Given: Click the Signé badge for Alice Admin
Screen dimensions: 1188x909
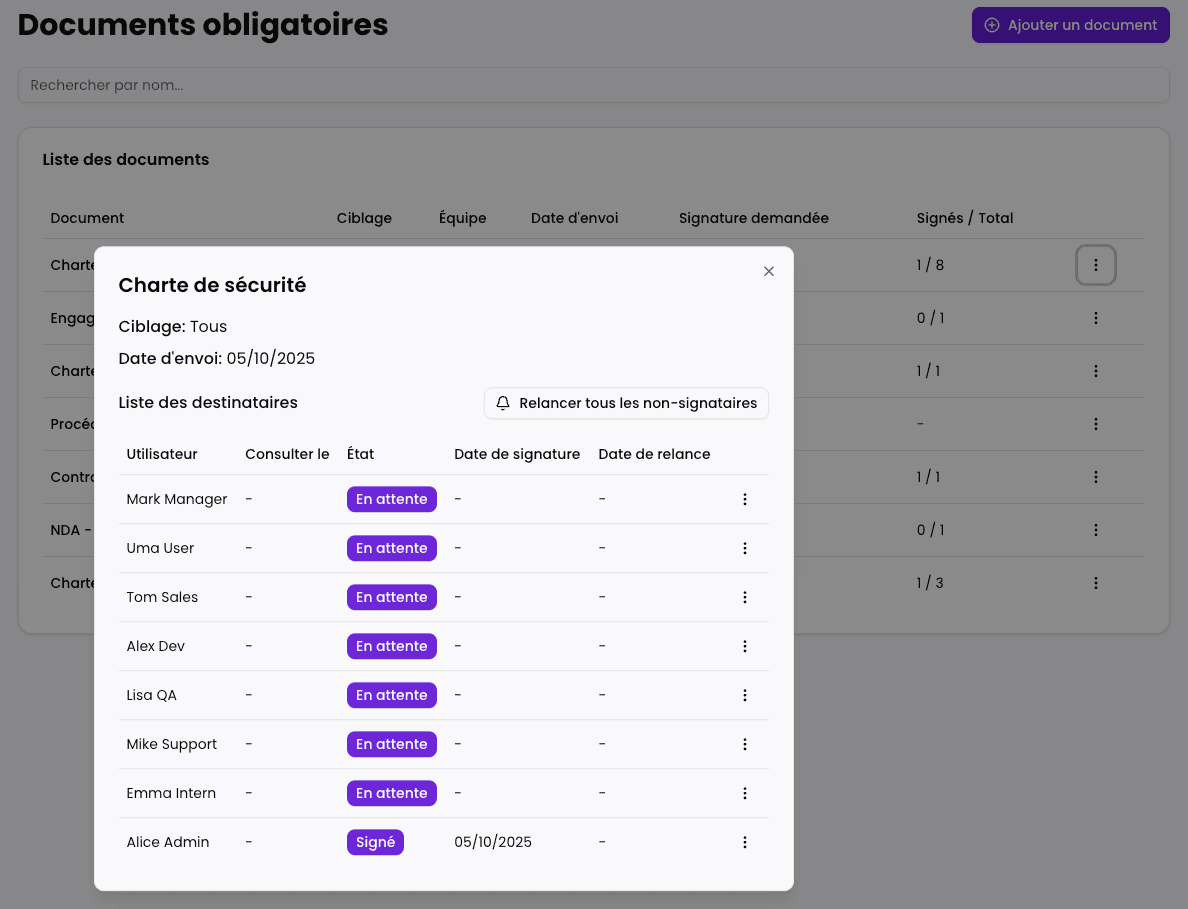Looking at the screenshot, I should [375, 842].
